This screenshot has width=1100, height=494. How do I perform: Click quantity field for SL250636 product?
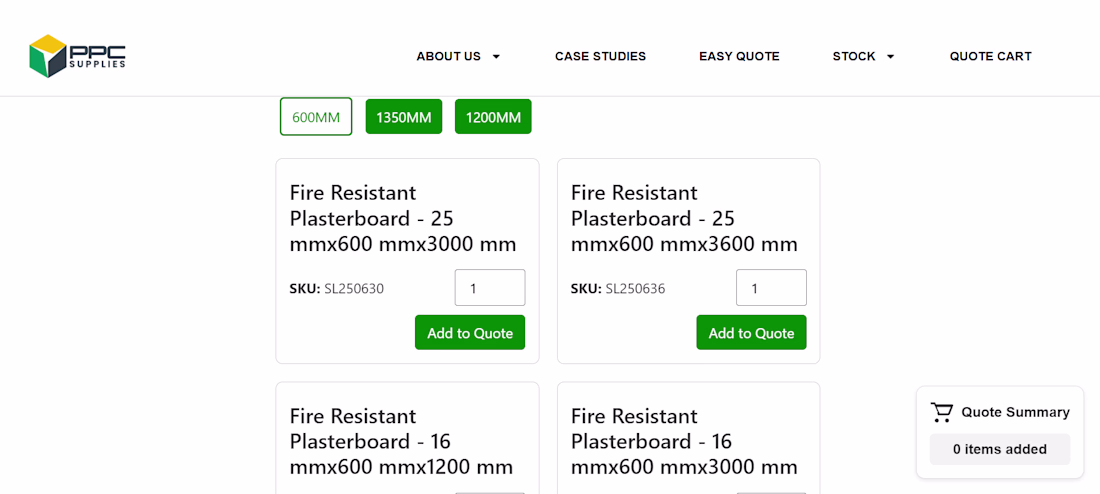click(x=770, y=288)
